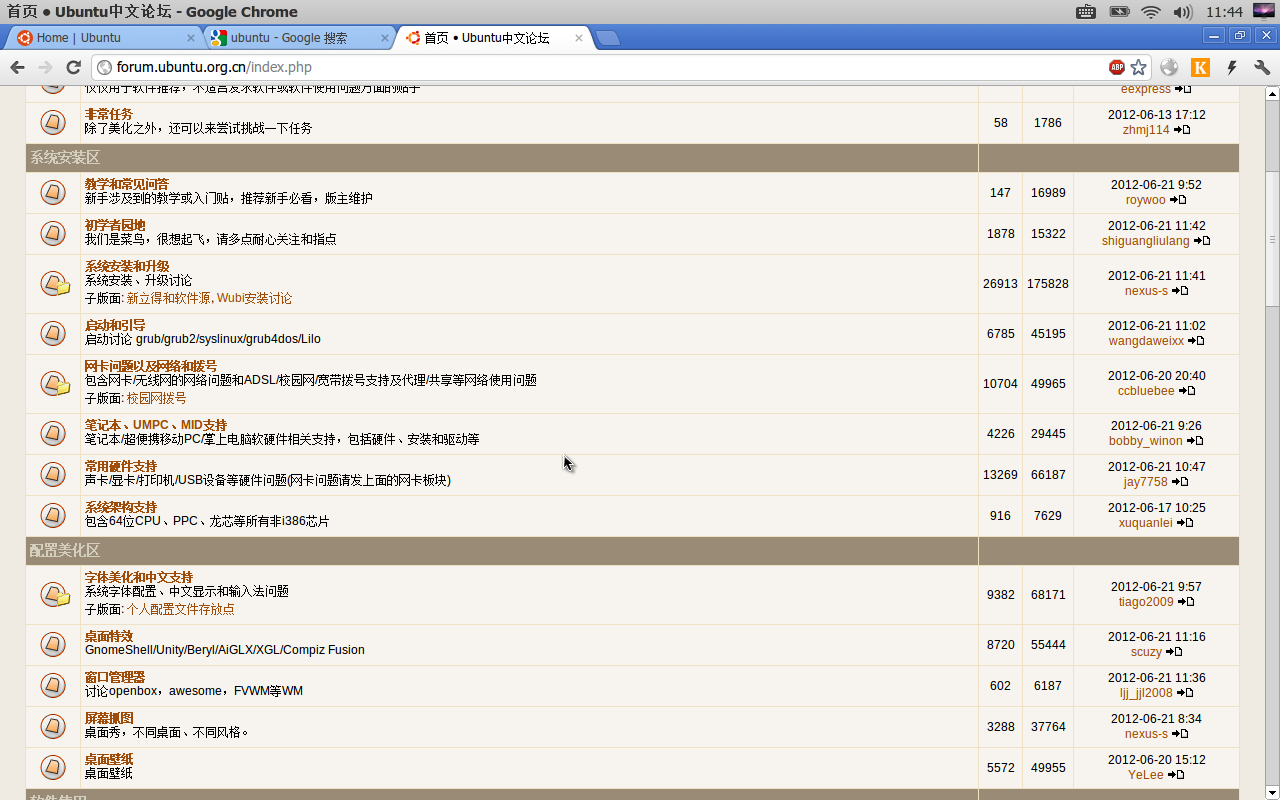Open the 个人配置文件存放点 subforum
1280x800 pixels.
[x=180, y=609]
